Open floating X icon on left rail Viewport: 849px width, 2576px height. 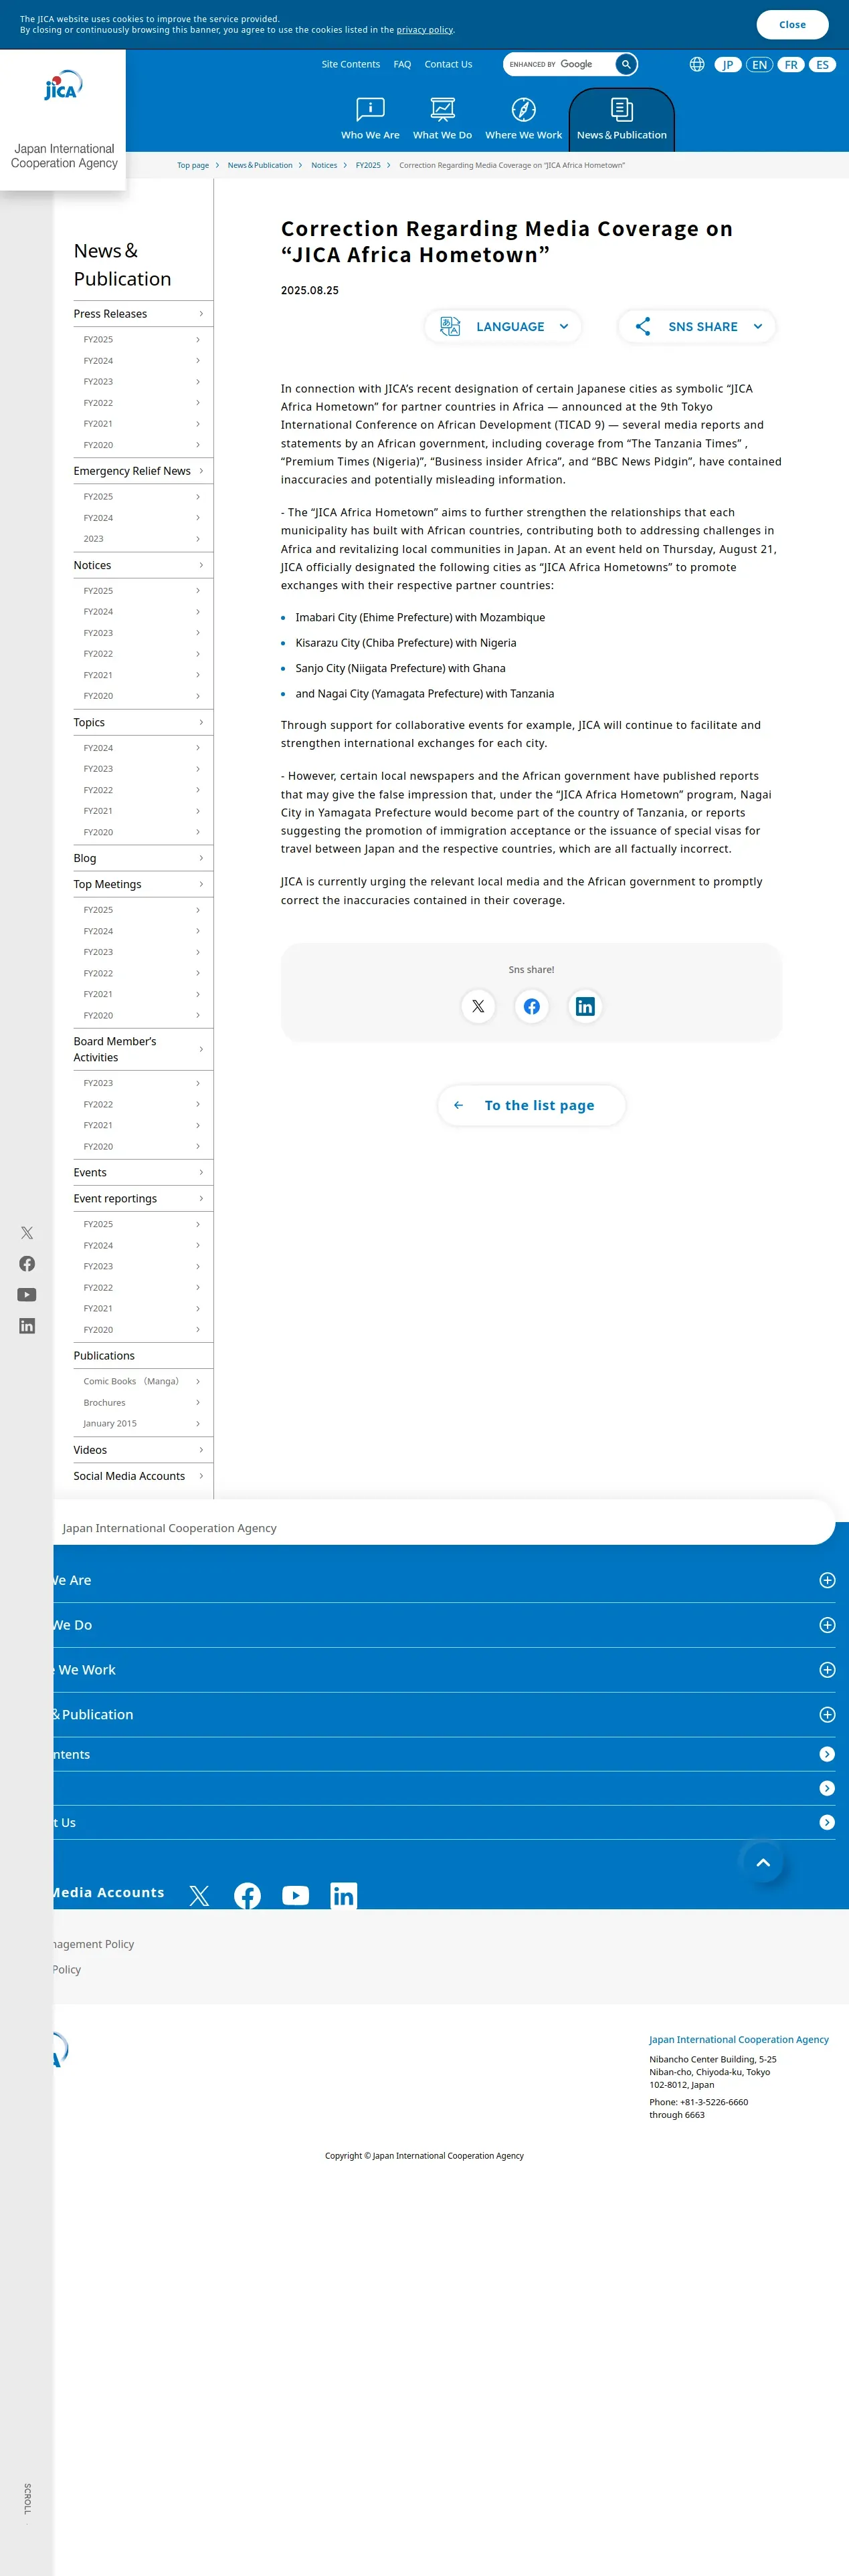(x=27, y=1233)
